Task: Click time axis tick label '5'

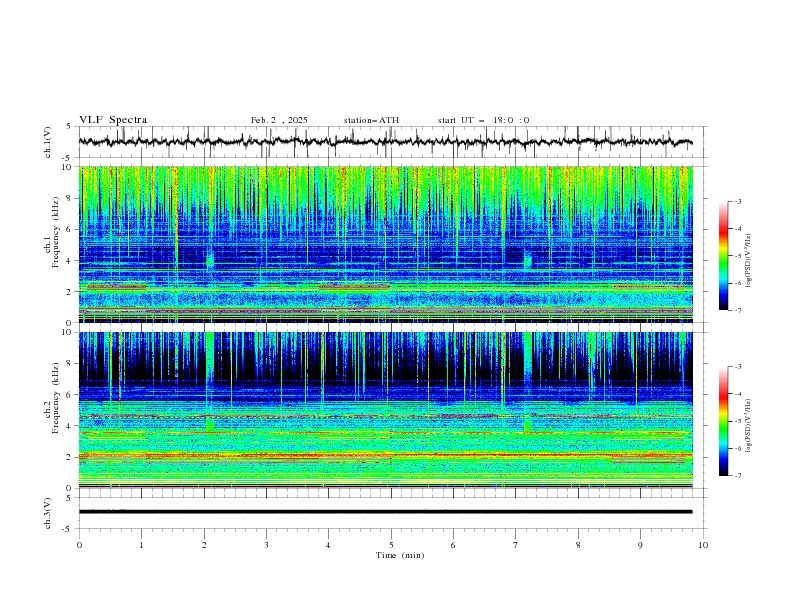Action: click(x=391, y=545)
